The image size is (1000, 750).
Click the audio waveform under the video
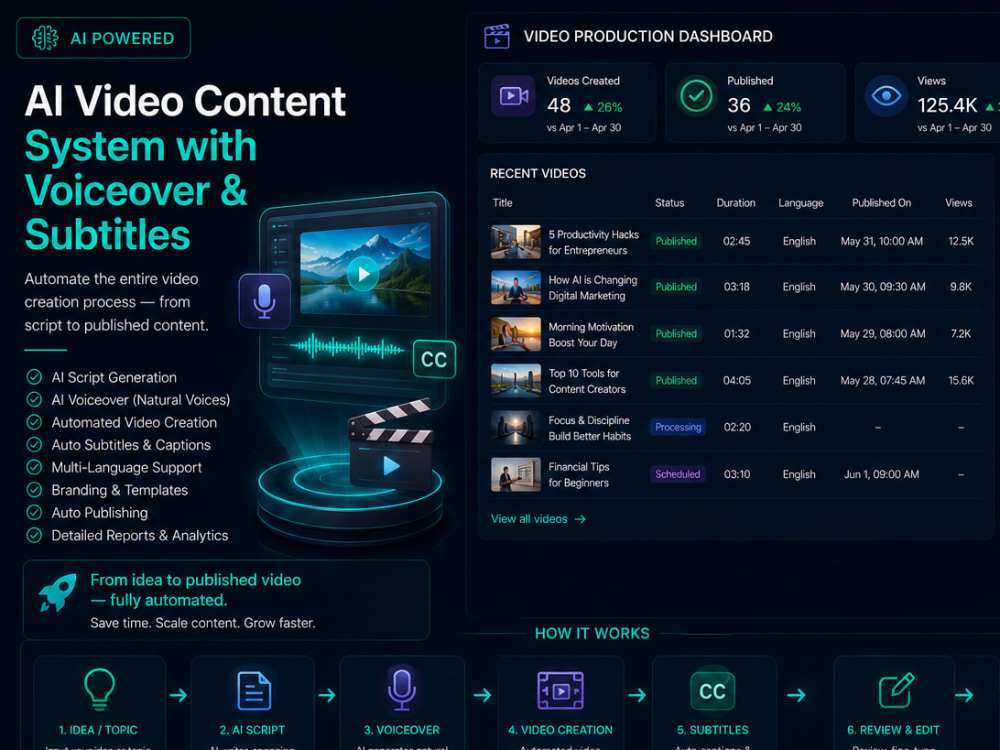click(348, 348)
